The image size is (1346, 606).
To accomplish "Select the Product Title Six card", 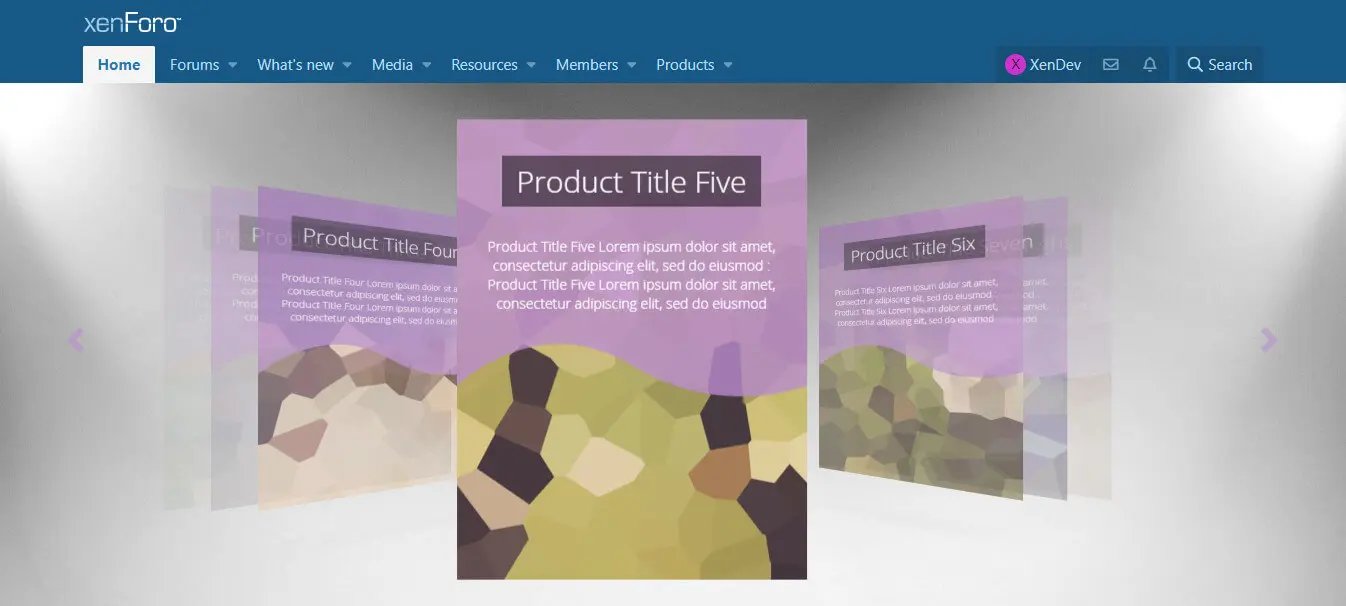I will coord(920,348).
